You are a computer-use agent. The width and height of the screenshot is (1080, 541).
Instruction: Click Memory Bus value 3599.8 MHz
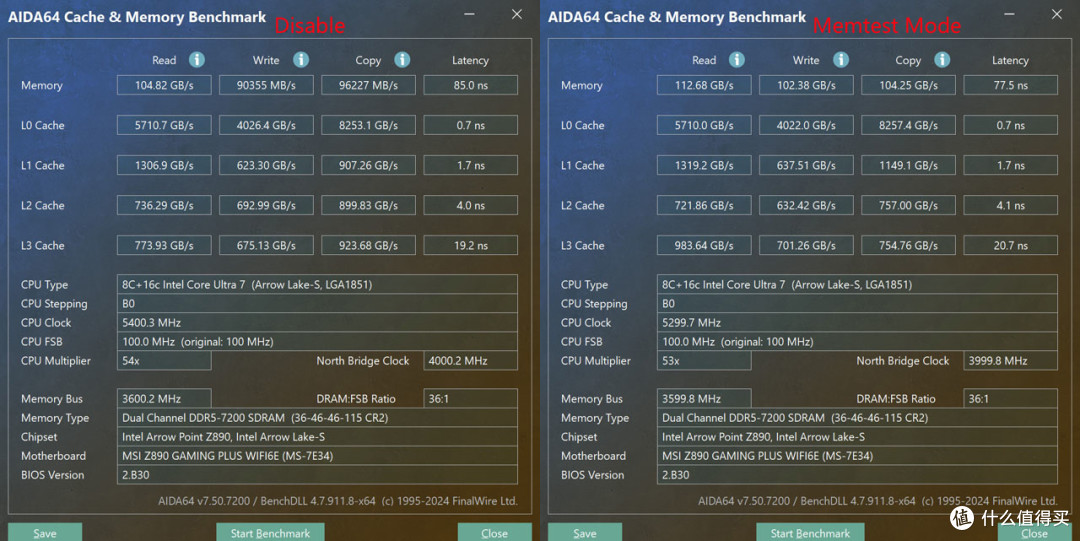click(x=704, y=398)
